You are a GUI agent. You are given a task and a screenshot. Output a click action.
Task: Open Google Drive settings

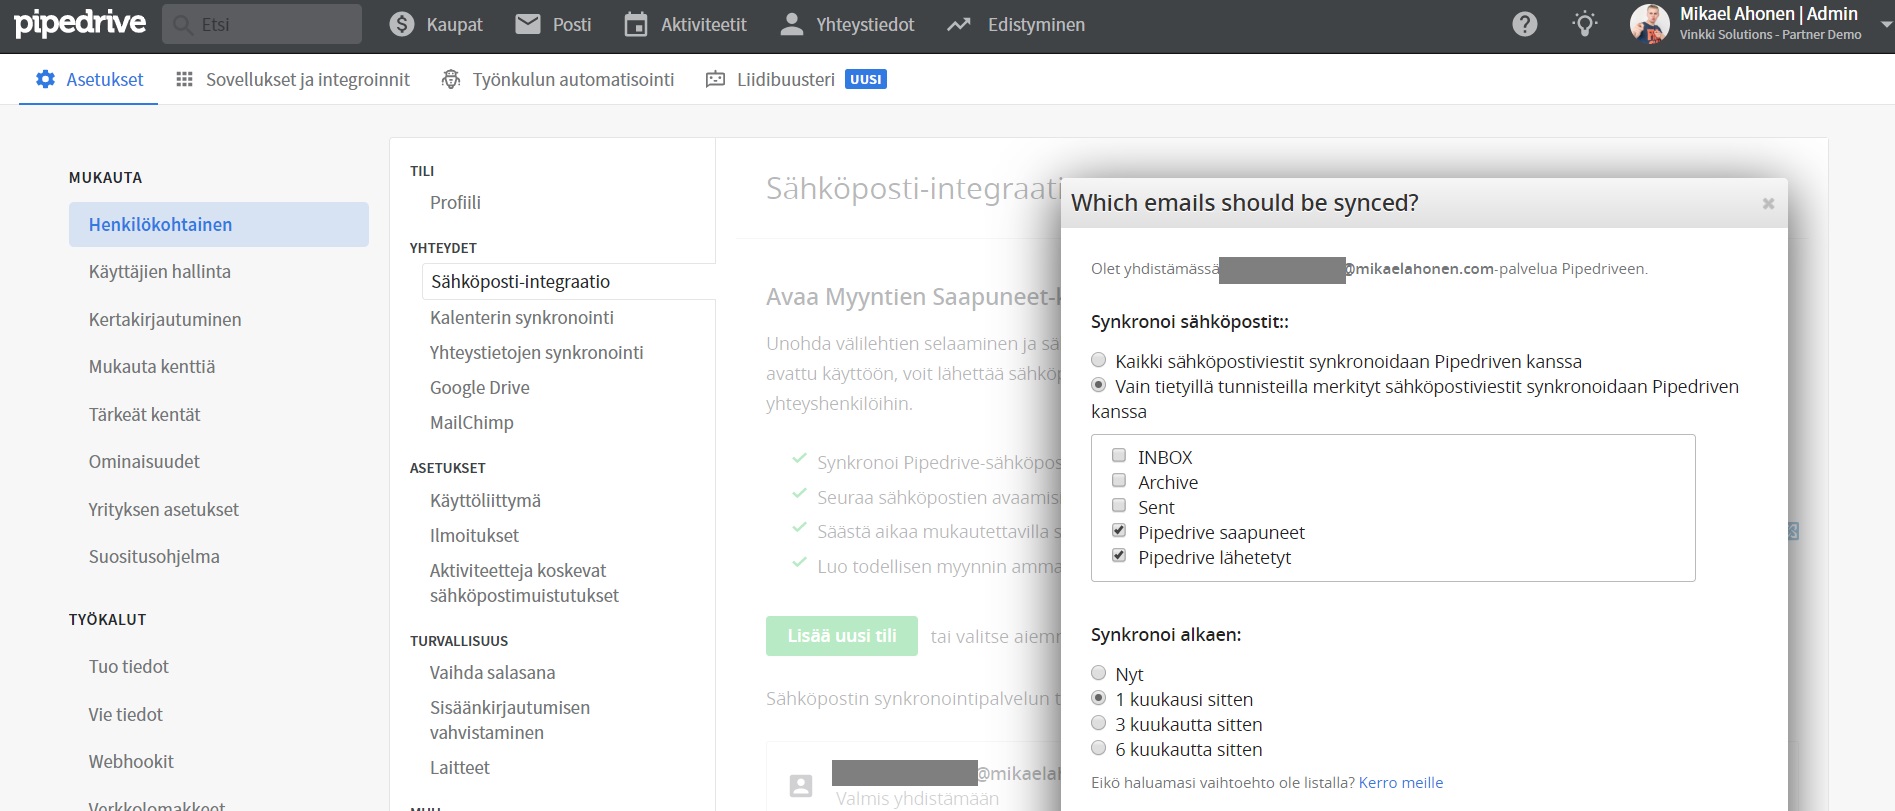480,388
